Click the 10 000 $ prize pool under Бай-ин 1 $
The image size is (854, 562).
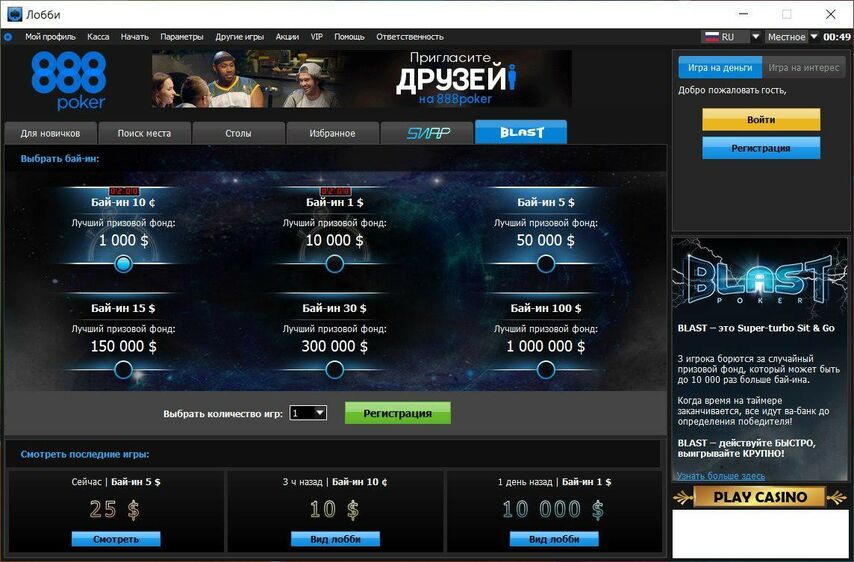coord(334,240)
